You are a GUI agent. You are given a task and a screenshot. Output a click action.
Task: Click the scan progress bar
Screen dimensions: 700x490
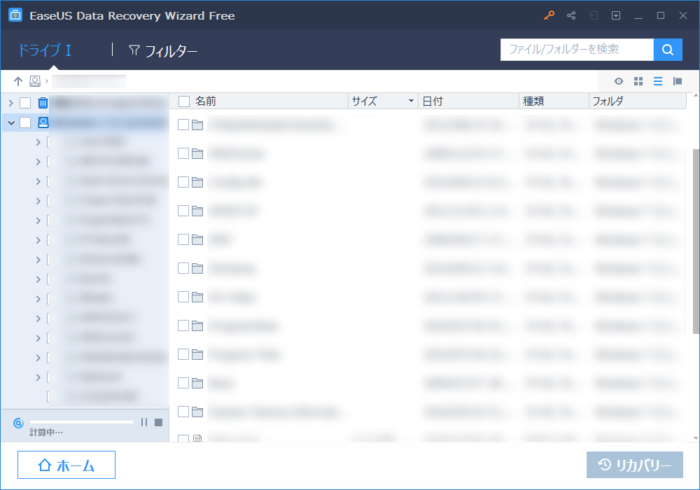coord(82,422)
